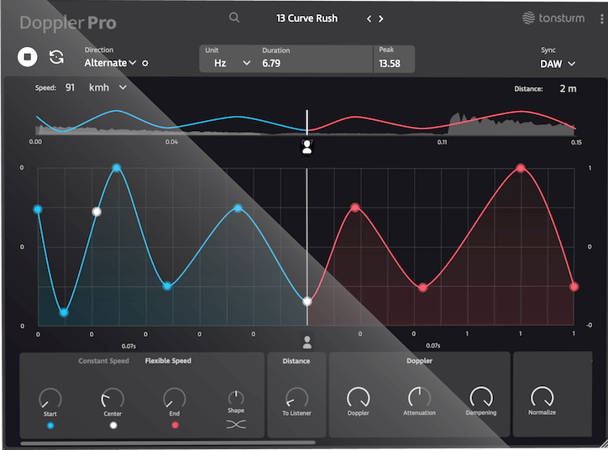608x450 pixels.
Task: Open the Unit Hz dropdown
Action: coord(228,63)
